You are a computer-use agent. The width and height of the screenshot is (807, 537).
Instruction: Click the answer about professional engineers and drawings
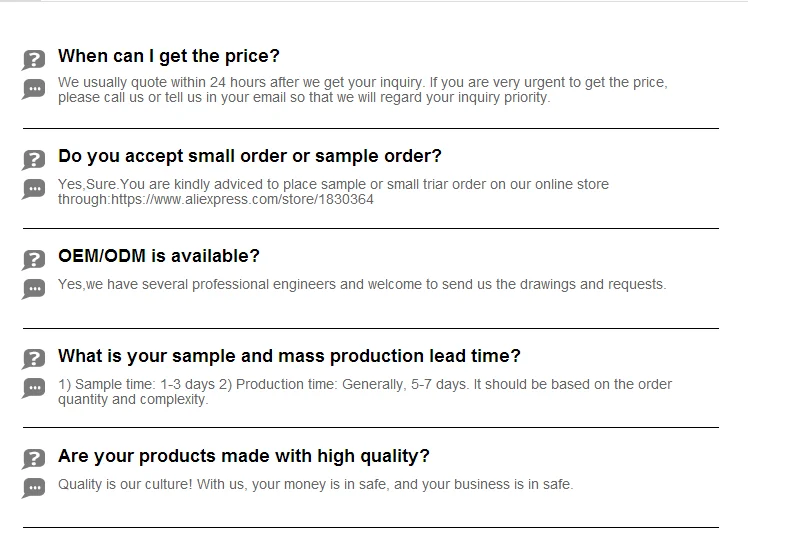(x=362, y=284)
